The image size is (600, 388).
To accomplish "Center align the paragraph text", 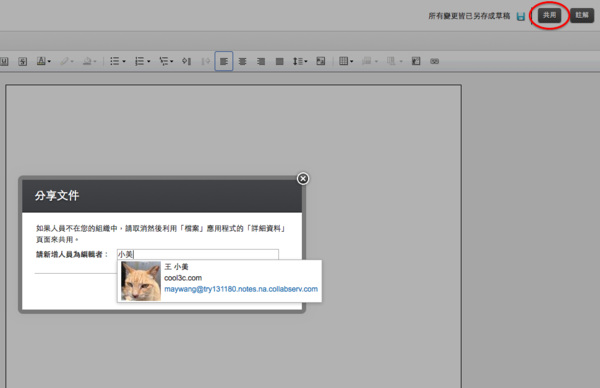I will click(242, 61).
